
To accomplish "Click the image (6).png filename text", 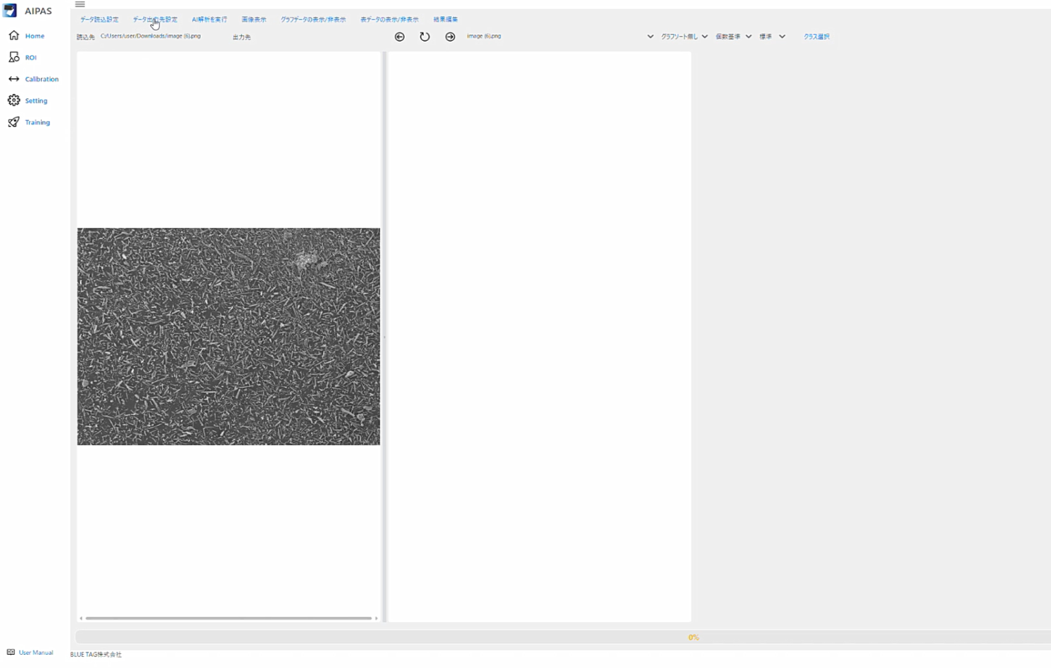I will [x=484, y=36].
